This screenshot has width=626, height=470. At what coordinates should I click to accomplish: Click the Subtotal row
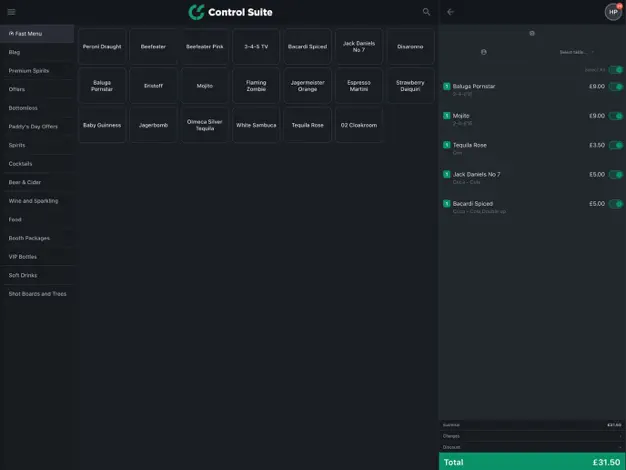(532, 425)
